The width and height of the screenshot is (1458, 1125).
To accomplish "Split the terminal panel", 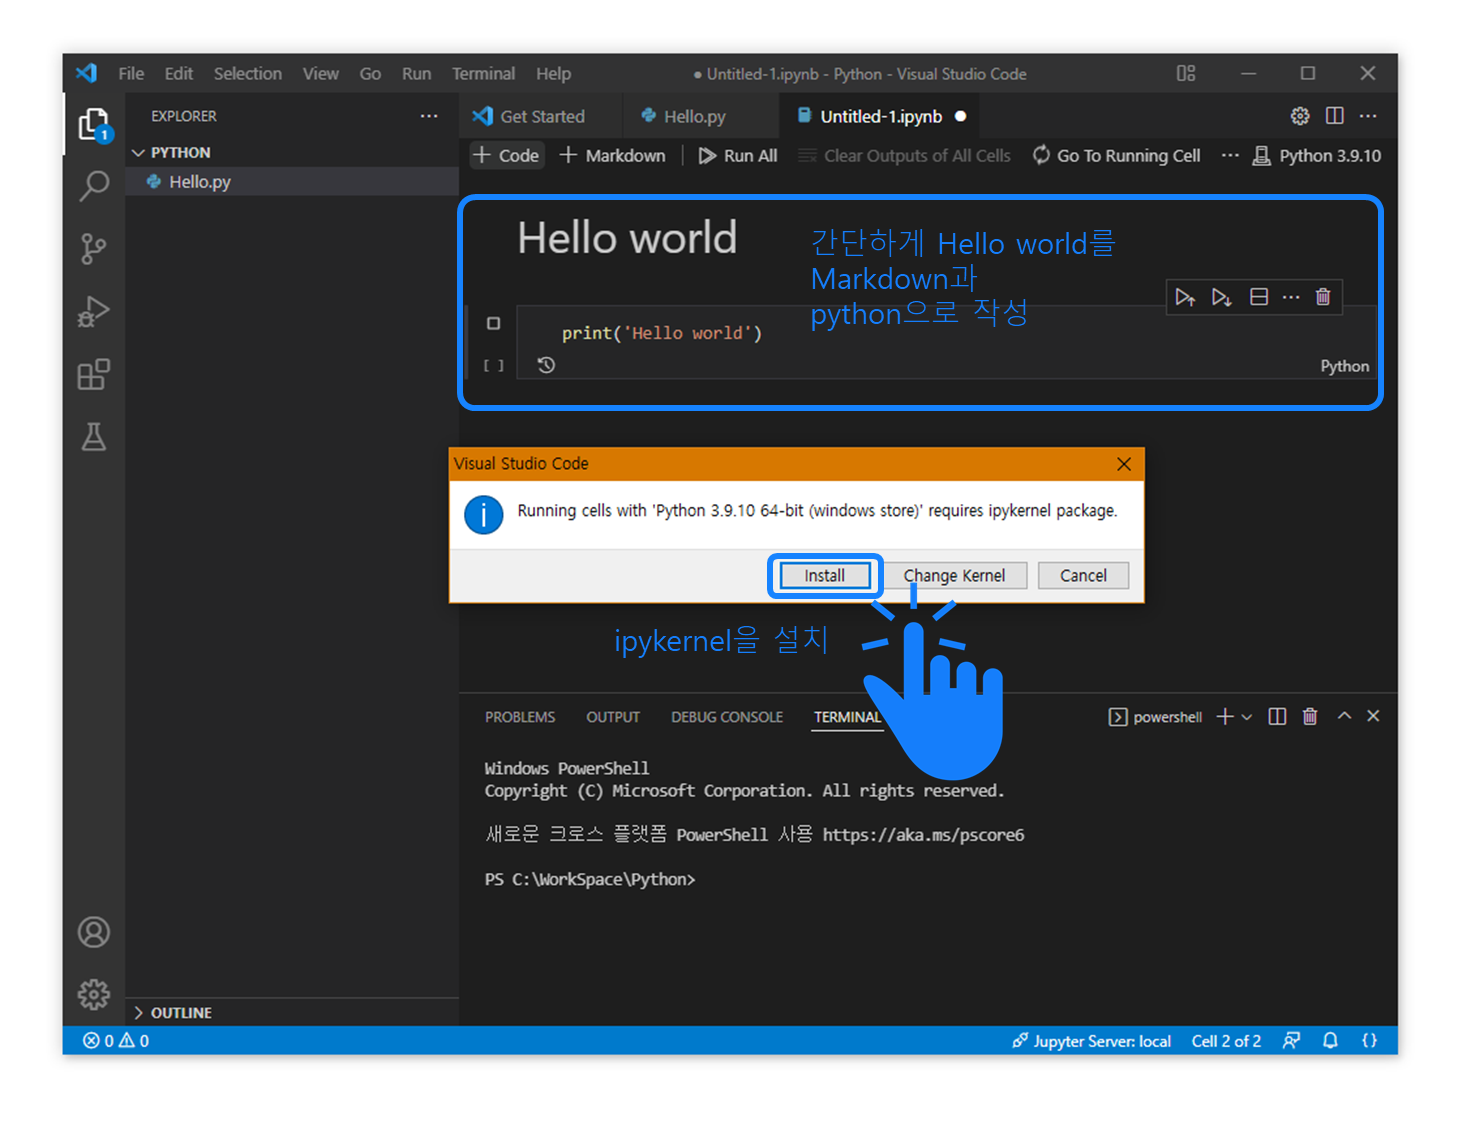I will pos(1277,716).
